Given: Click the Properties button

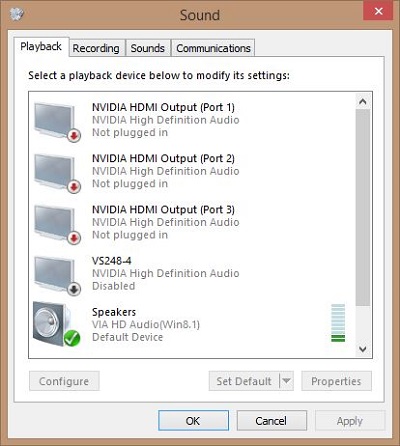Looking at the screenshot, I should pyautogui.click(x=336, y=381).
